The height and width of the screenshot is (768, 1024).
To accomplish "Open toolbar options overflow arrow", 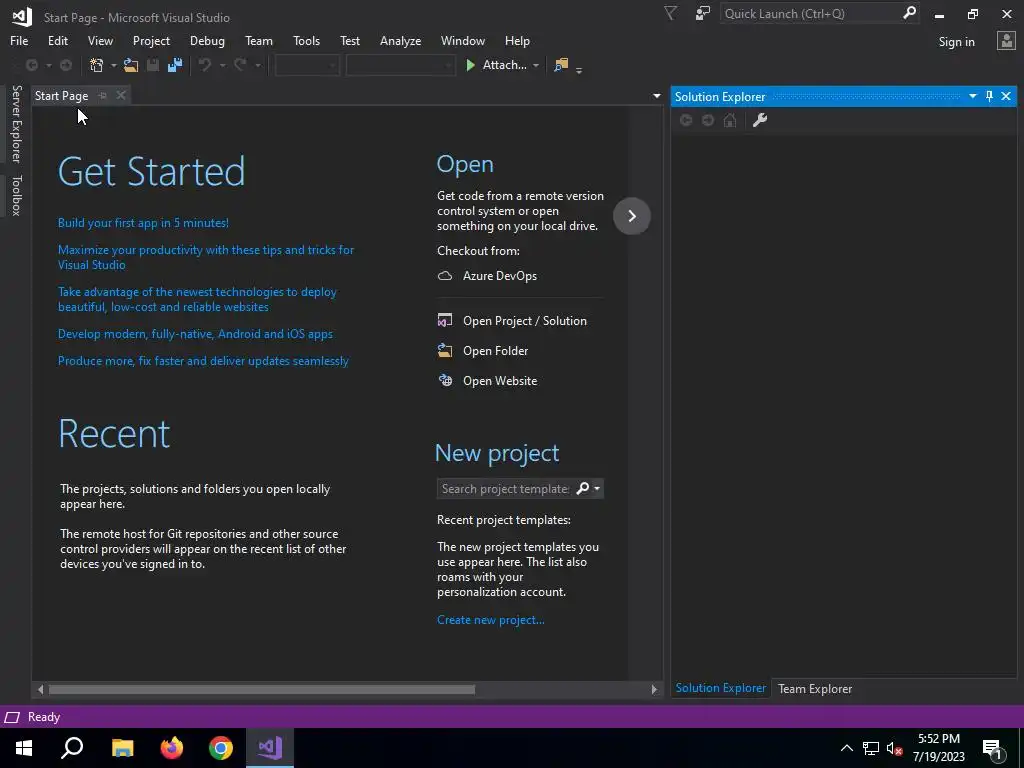I will pos(579,69).
